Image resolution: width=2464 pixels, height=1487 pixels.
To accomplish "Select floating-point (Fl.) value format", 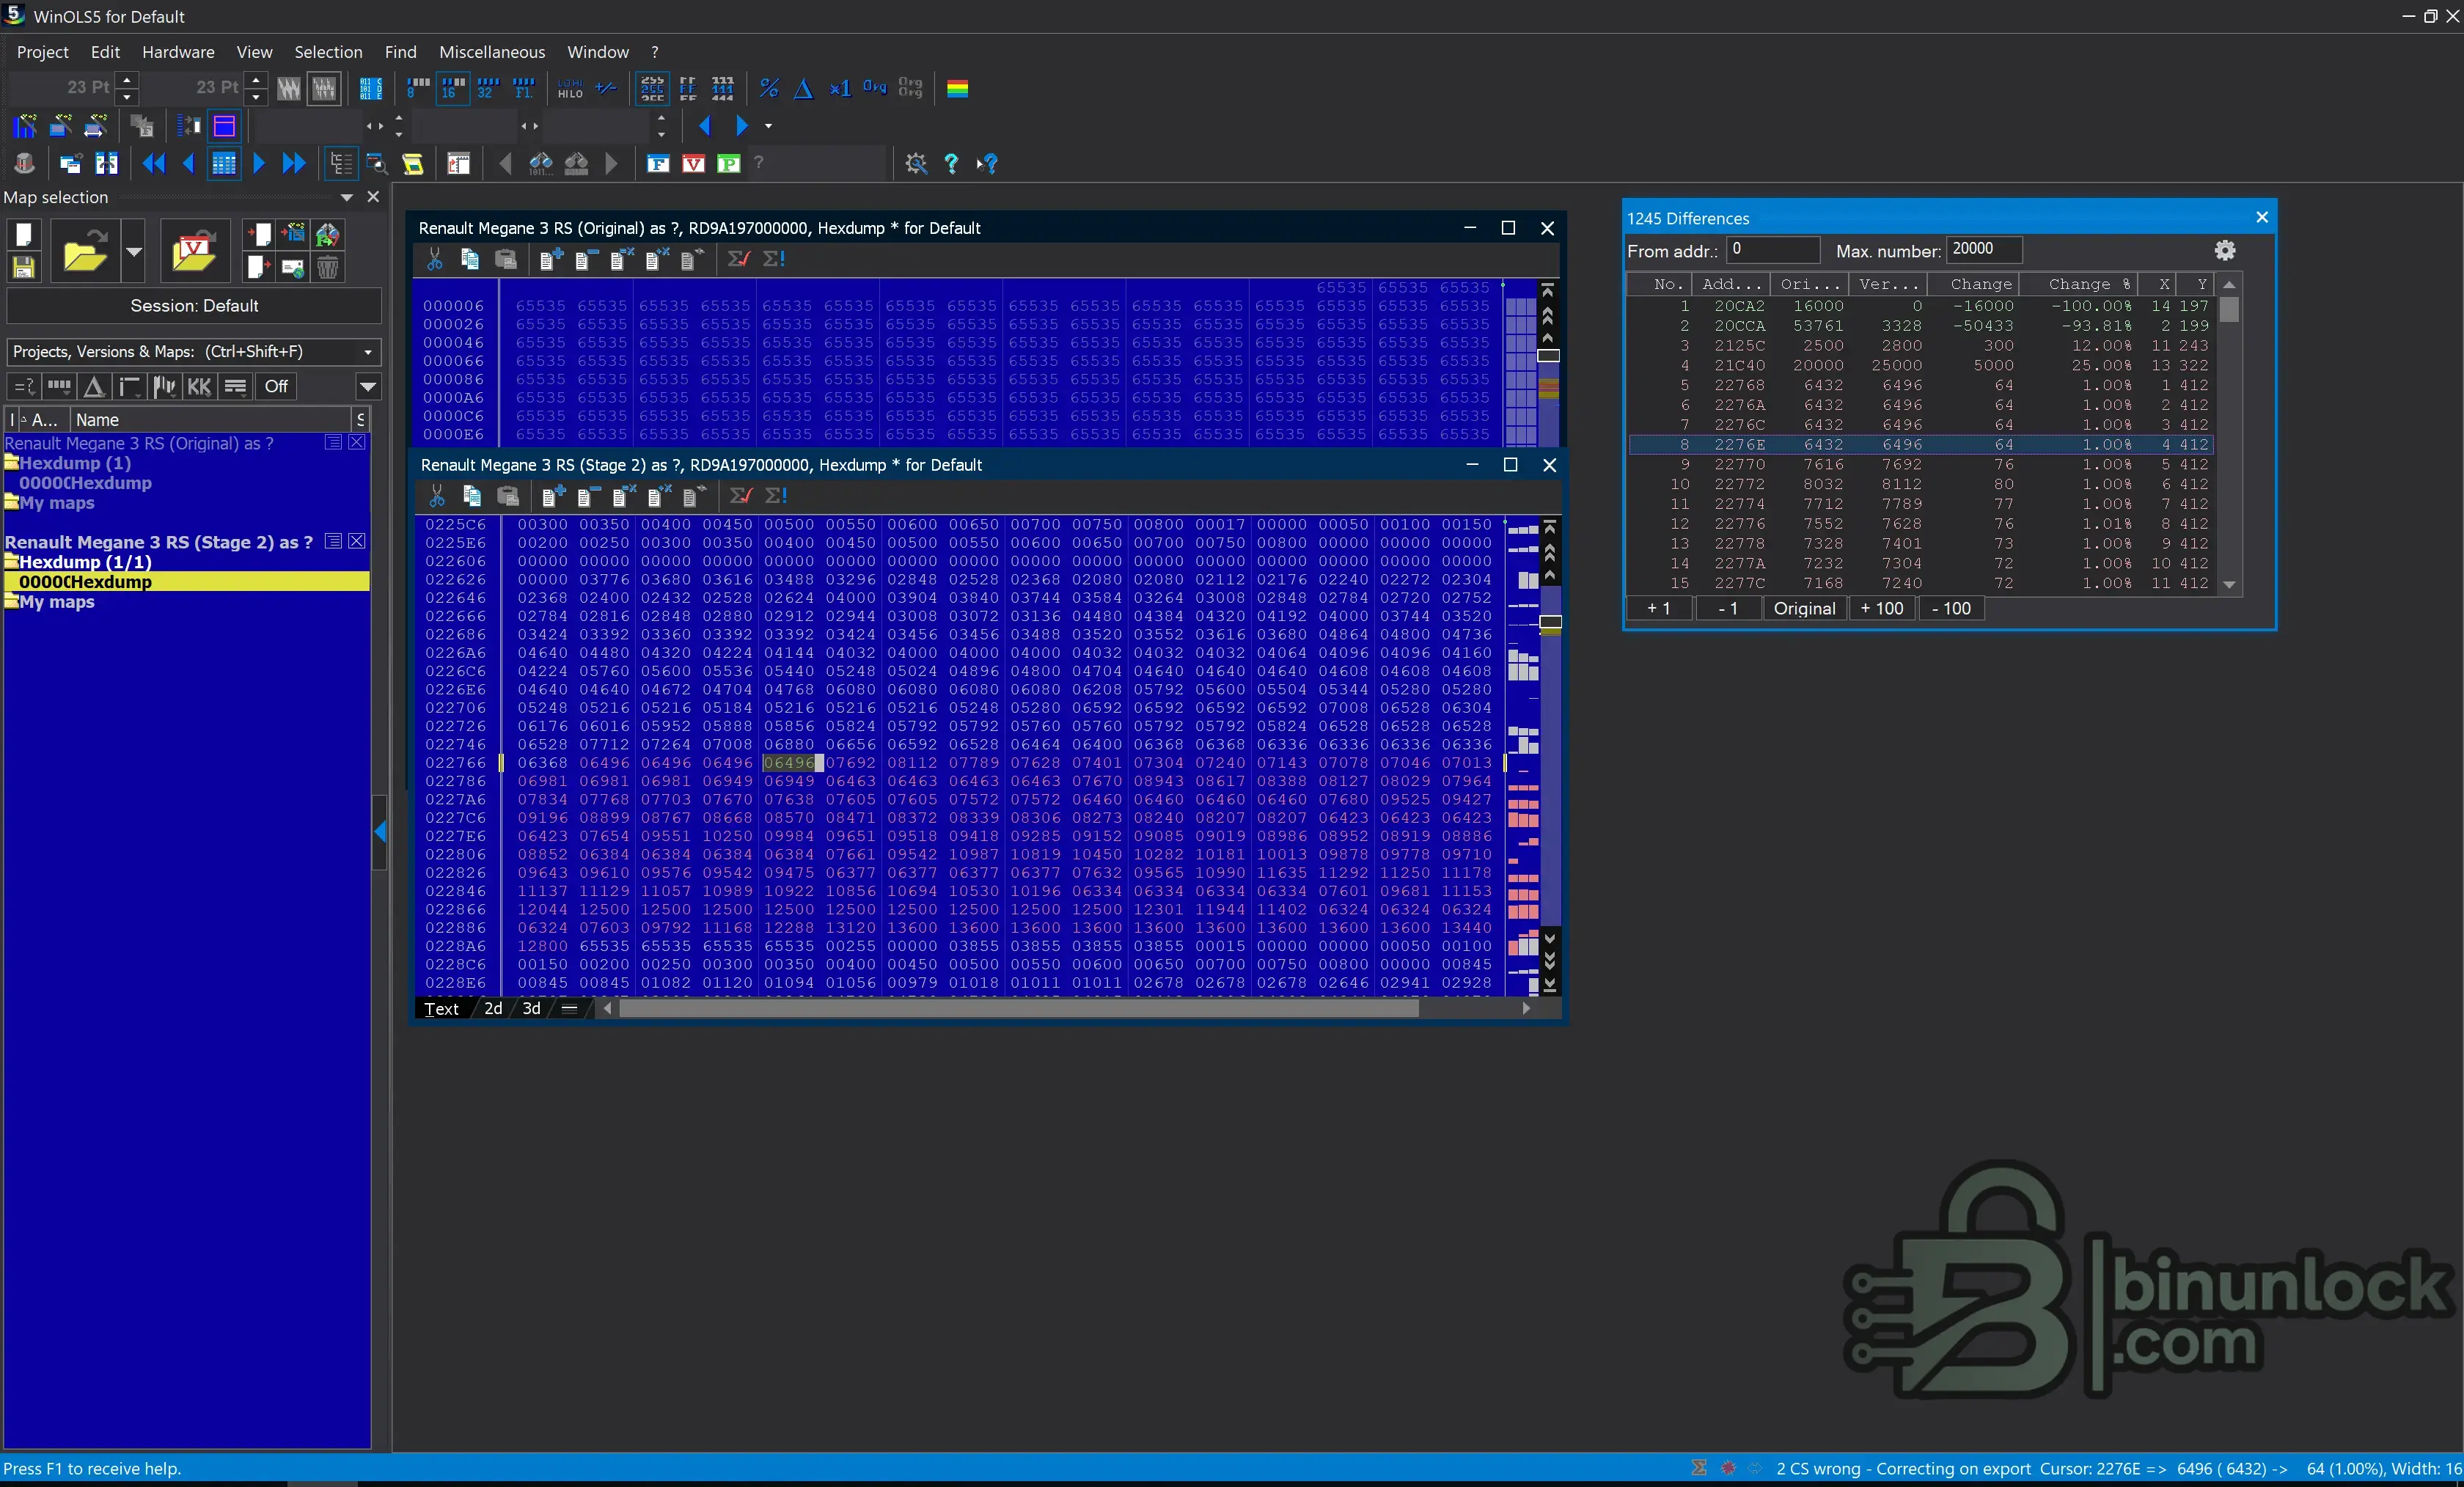I will pos(523,88).
